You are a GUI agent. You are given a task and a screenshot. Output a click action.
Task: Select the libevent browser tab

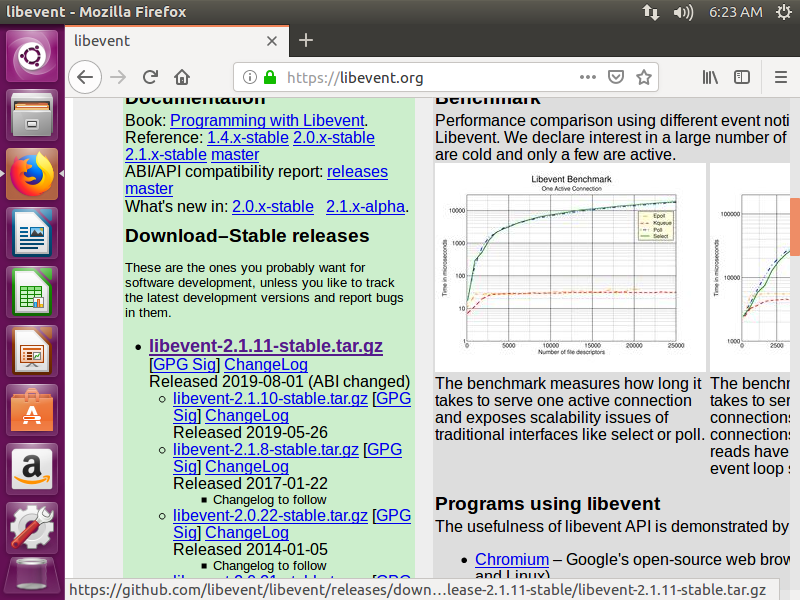click(177, 41)
